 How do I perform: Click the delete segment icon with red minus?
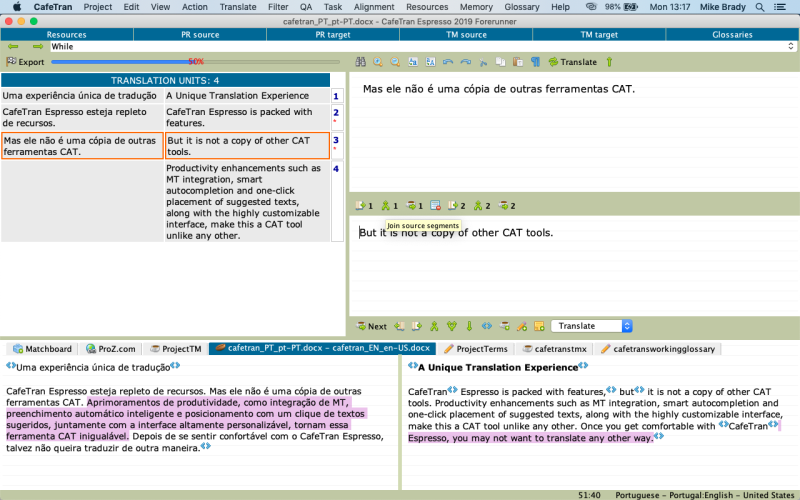[435, 206]
